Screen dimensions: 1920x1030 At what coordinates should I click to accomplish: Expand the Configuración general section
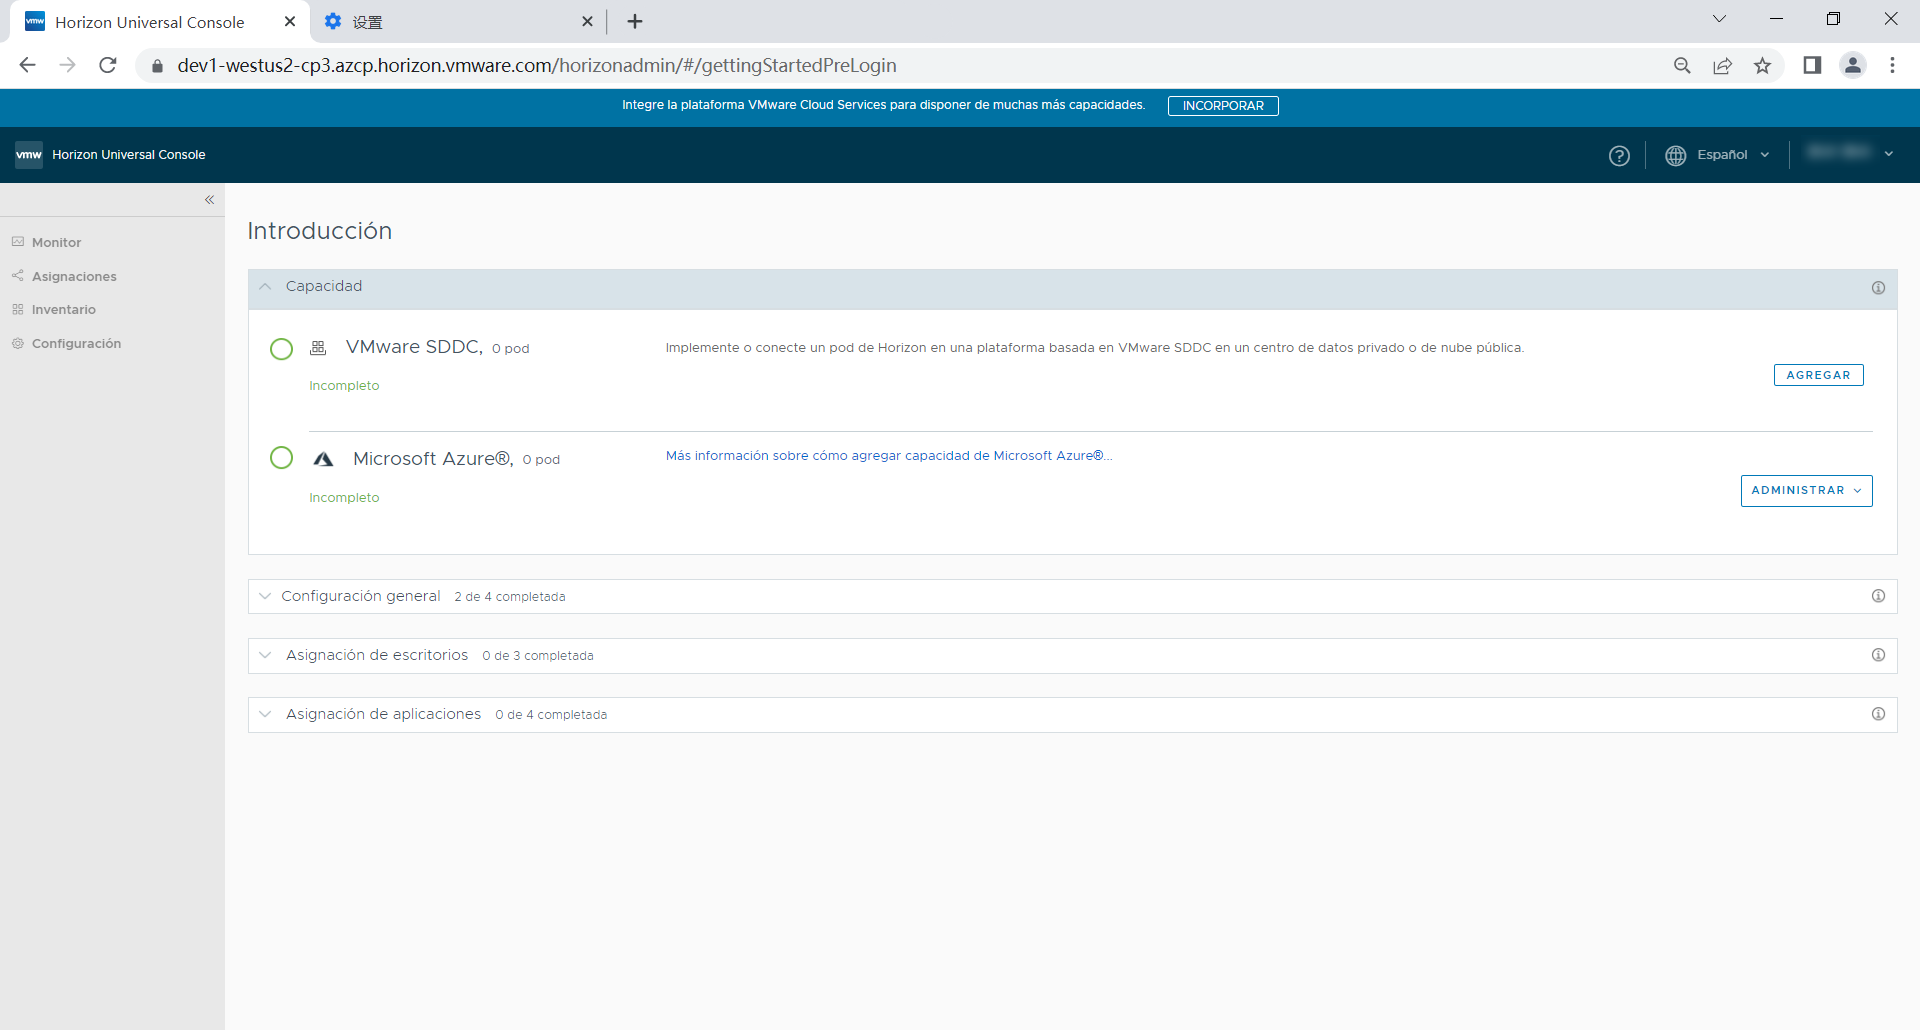[265, 596]
